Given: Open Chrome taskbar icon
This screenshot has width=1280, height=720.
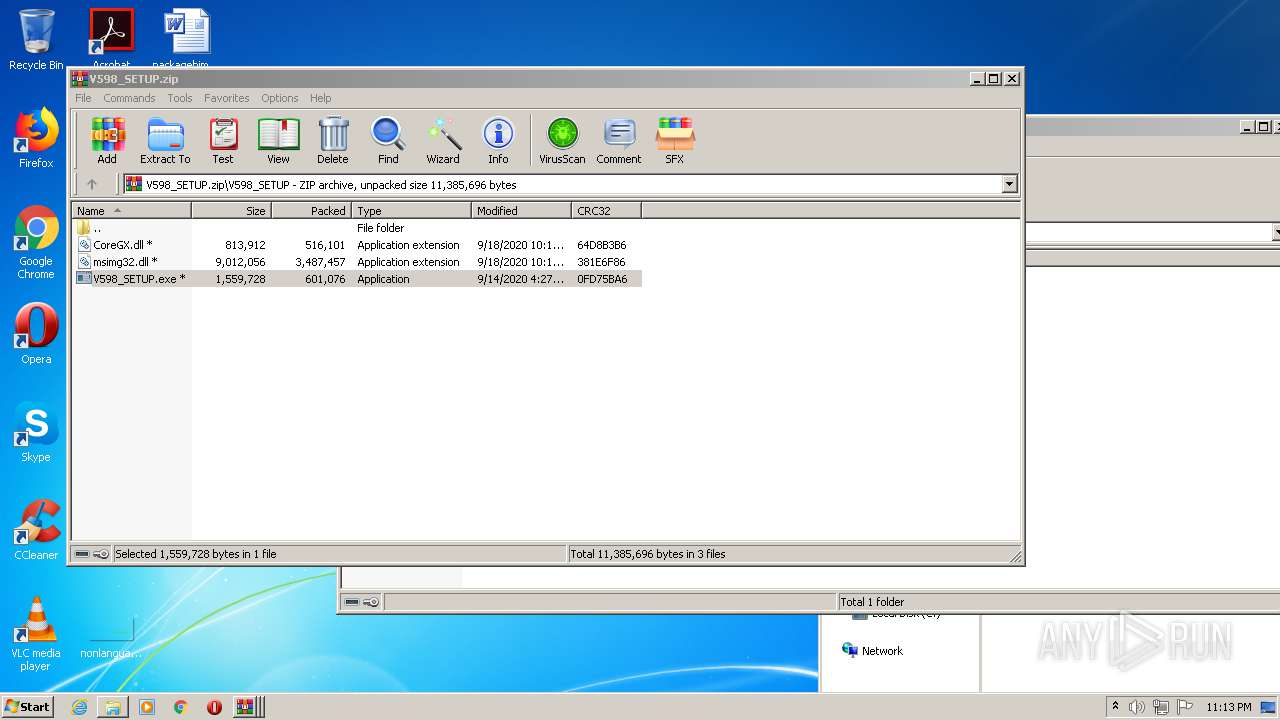Looking at the screenshot, I should pos(181,707).
